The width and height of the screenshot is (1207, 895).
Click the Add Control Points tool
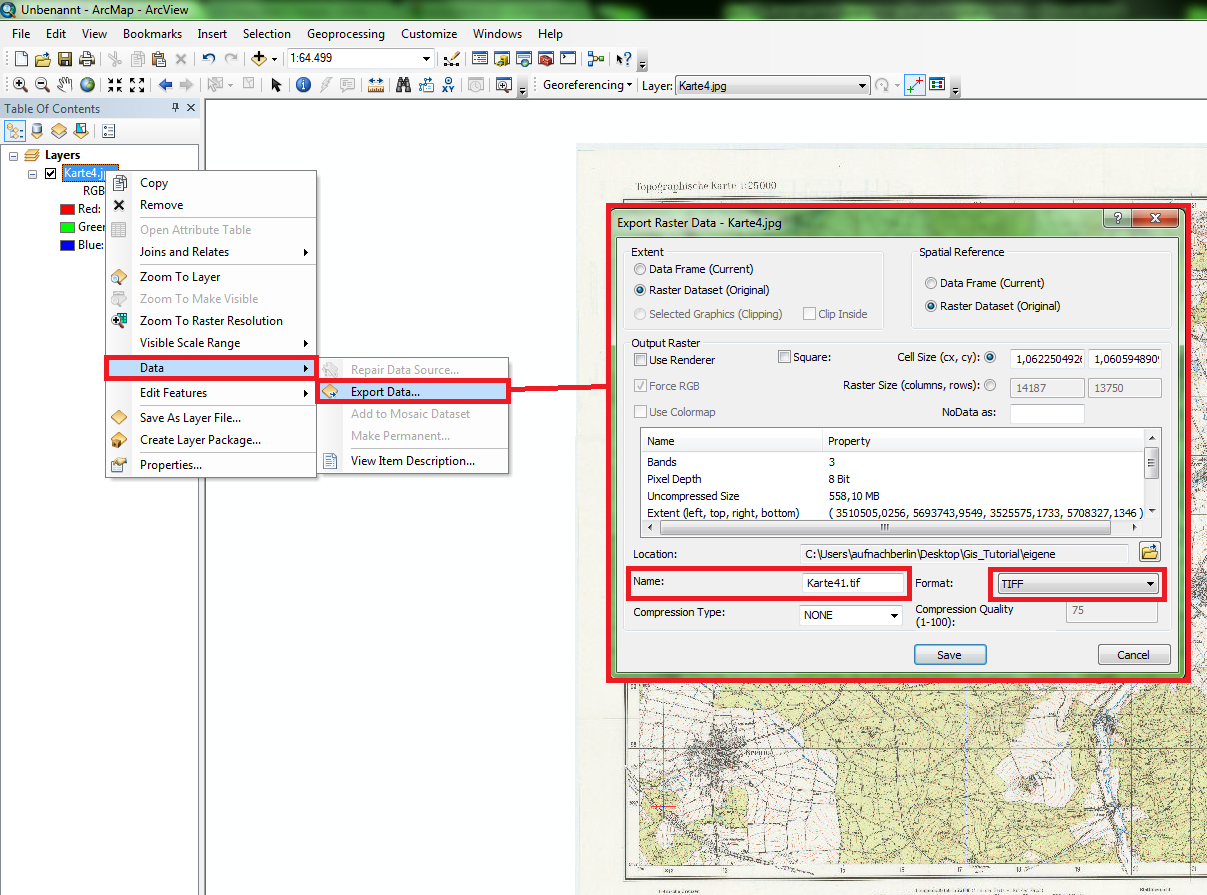[915, 85]
